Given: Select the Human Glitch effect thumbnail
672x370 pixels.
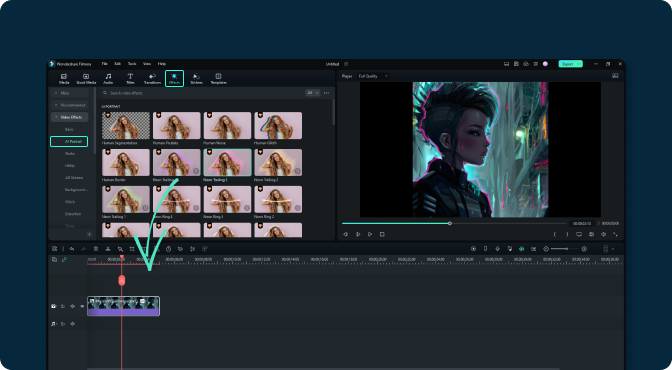Looking at the screenshot, I should click(278, 126).
